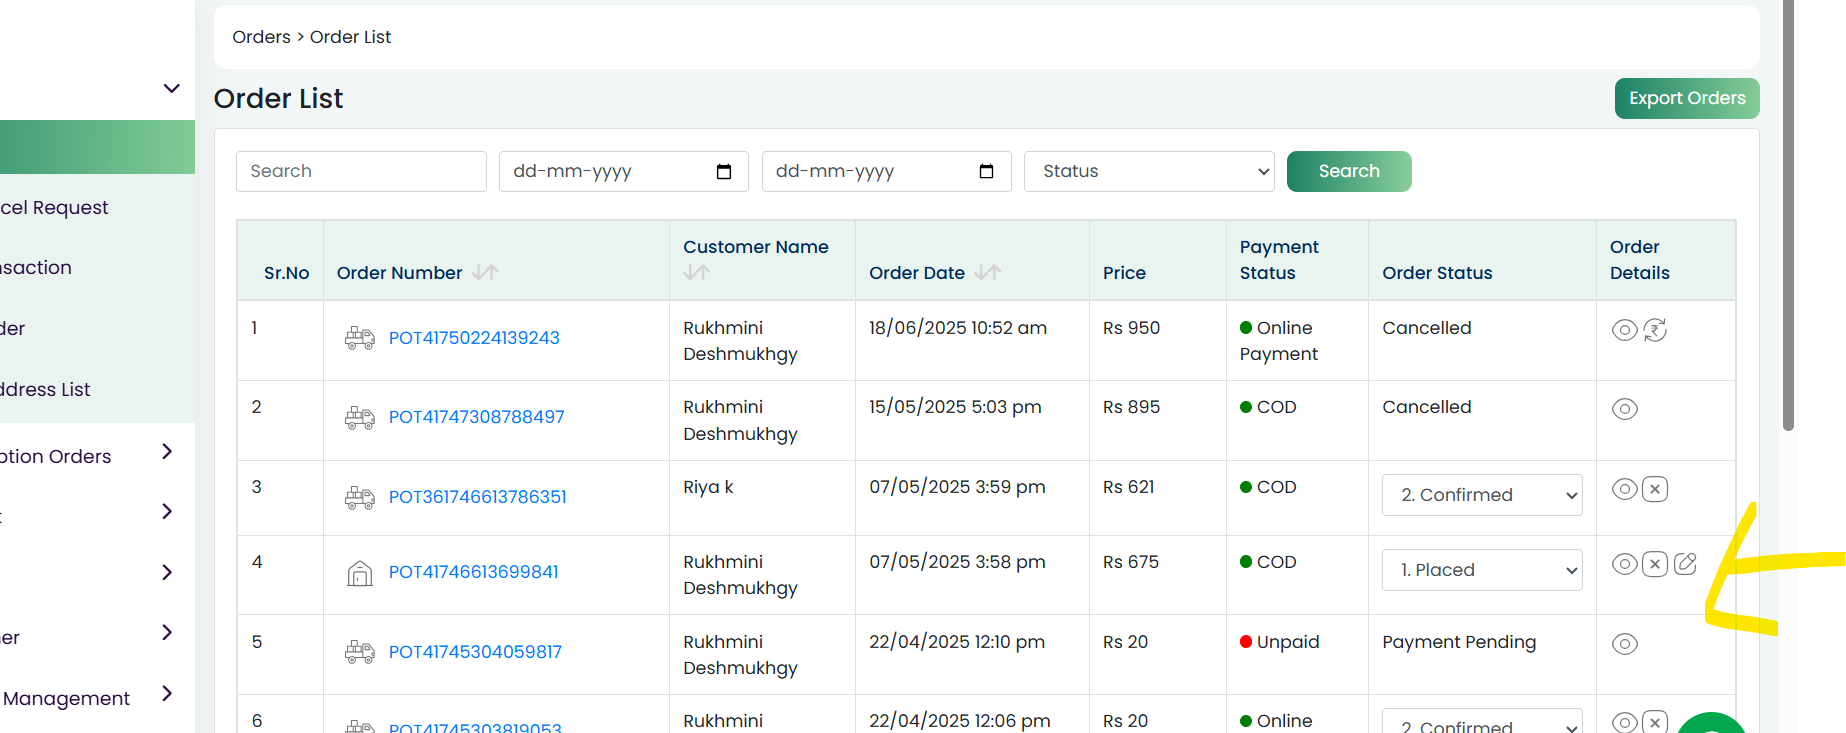This screenshot has height=733, width=1846.
Task: View details eye icon for order row 2
Action: tap(1624, 409)
